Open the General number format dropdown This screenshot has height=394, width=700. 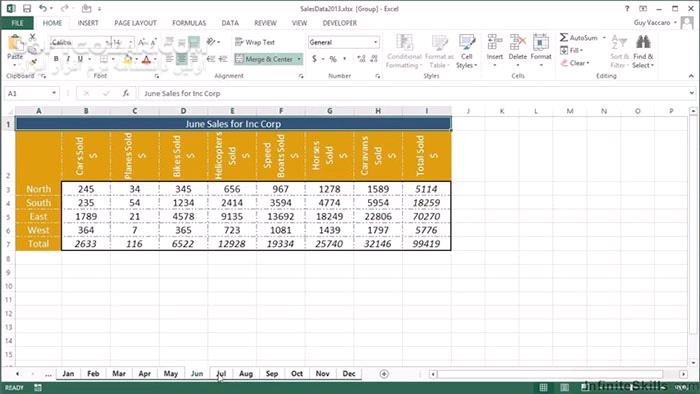tap(375, 42)
